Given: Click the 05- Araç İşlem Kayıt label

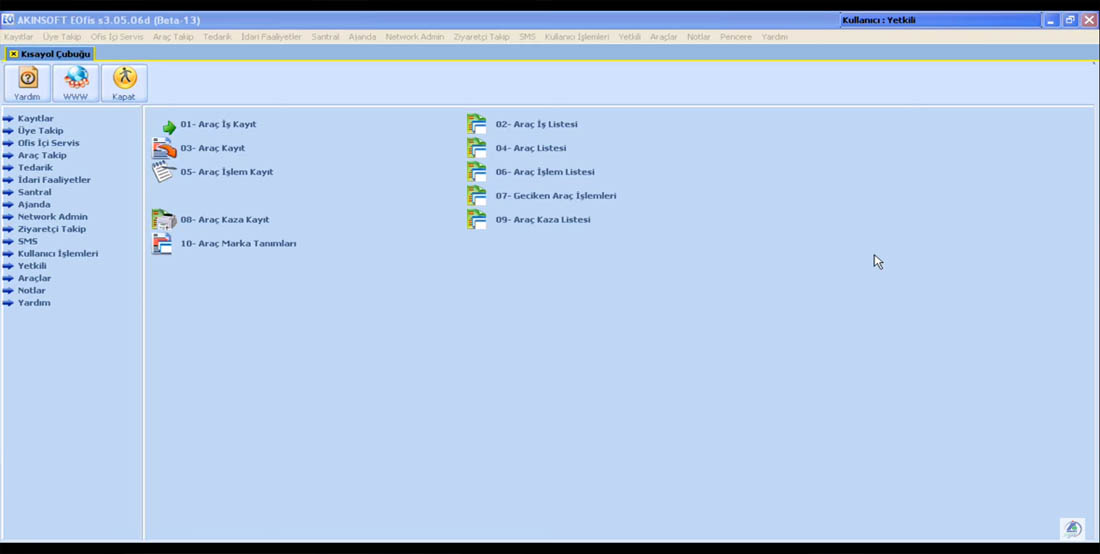Looking at the screenshot, I should coord(227,172).
